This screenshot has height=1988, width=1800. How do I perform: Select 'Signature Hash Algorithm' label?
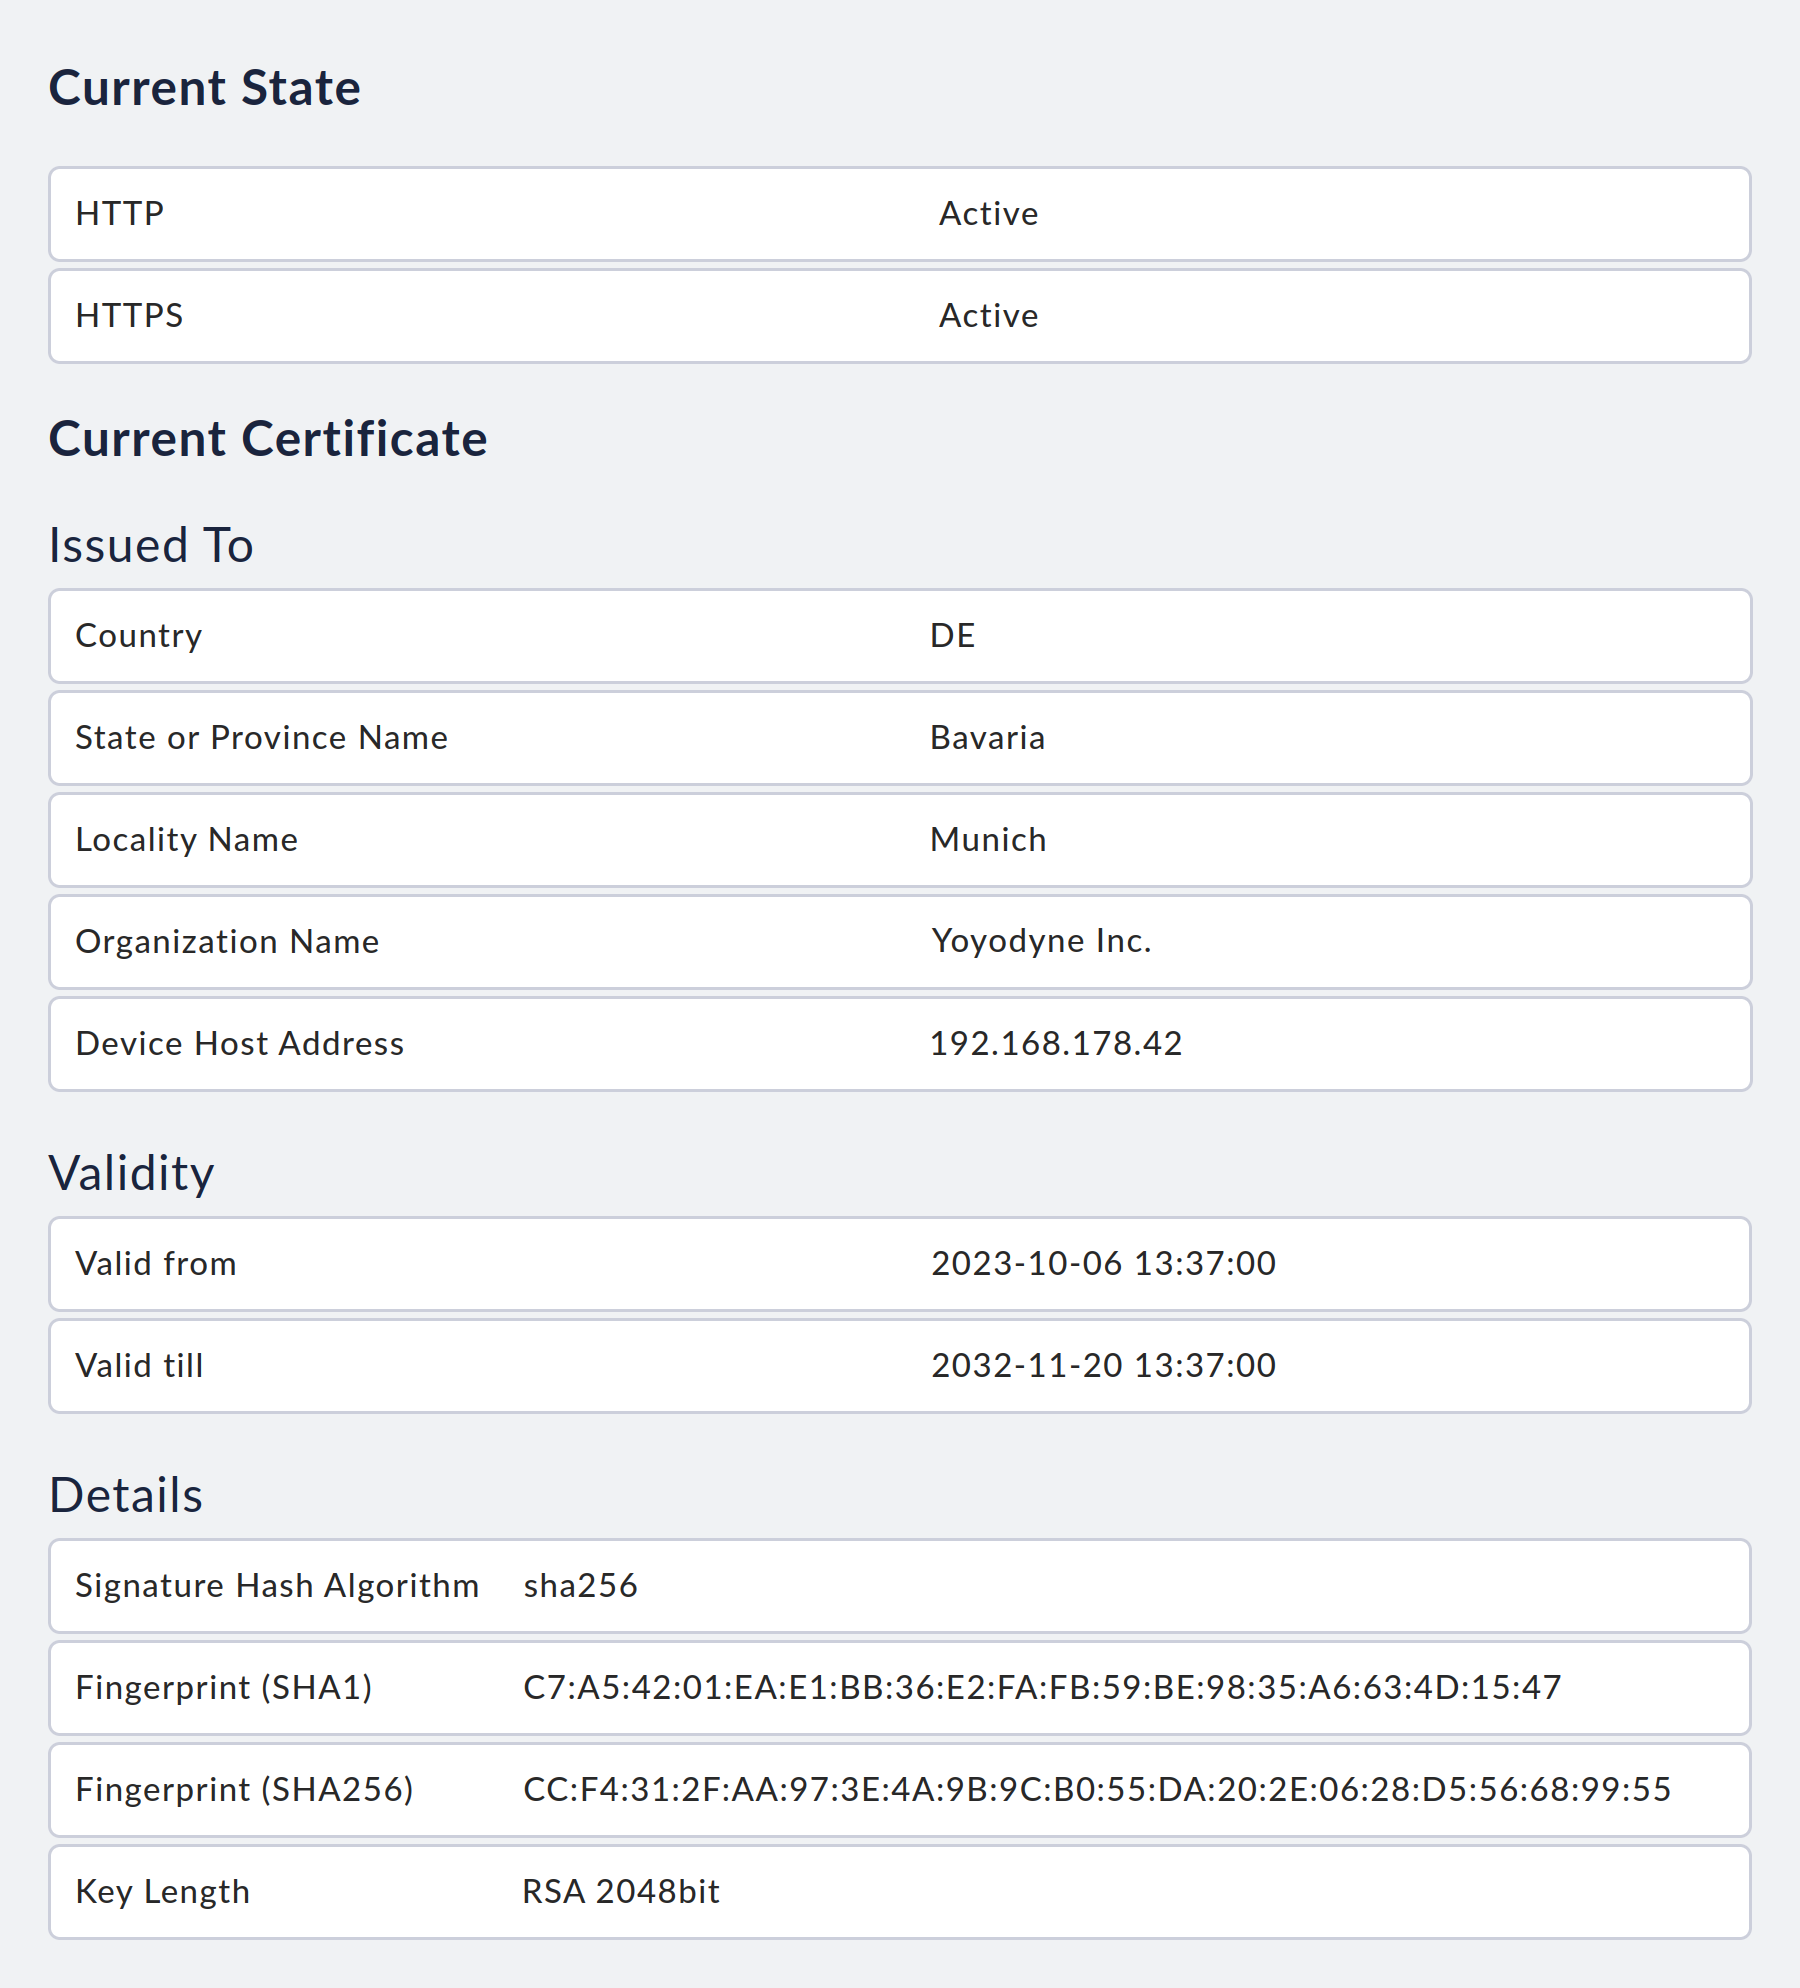pyautogui.click(x=277, y=1586)
